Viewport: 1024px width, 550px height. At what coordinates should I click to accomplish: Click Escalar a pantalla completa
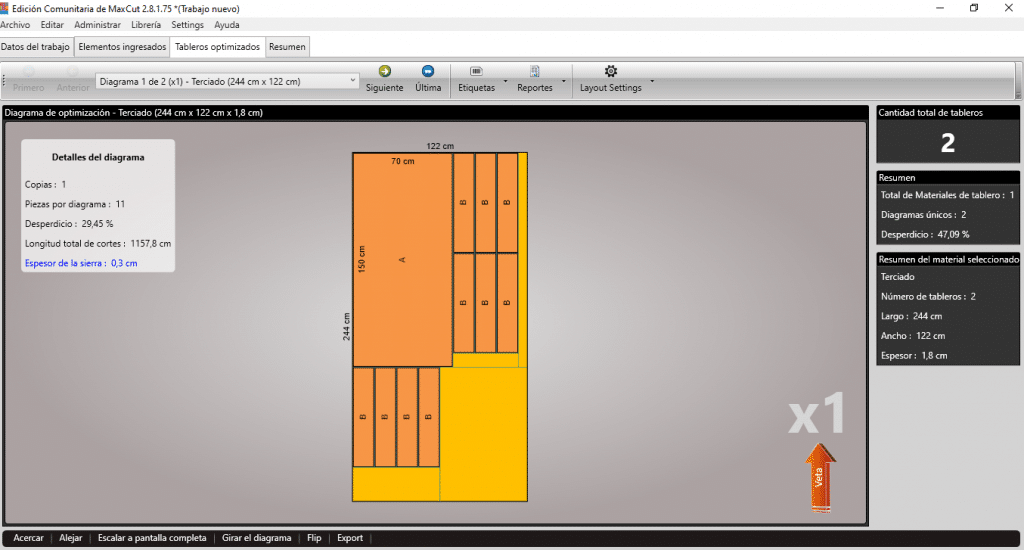pos(152,538)
